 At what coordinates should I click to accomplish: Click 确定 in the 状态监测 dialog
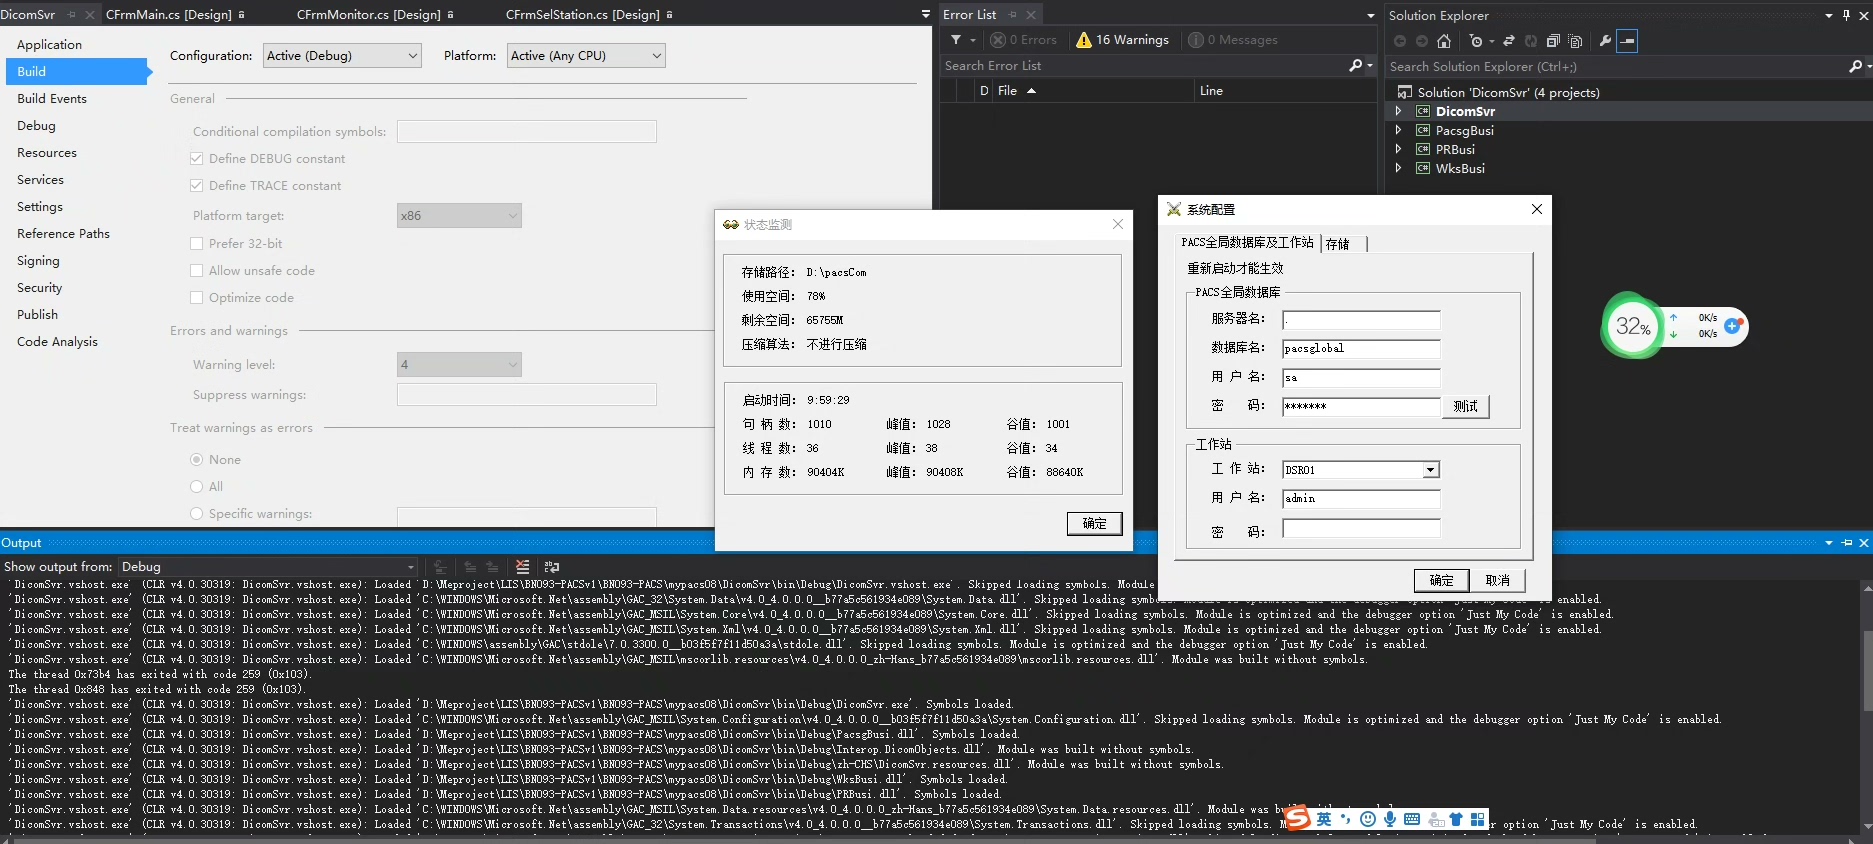1094,524
